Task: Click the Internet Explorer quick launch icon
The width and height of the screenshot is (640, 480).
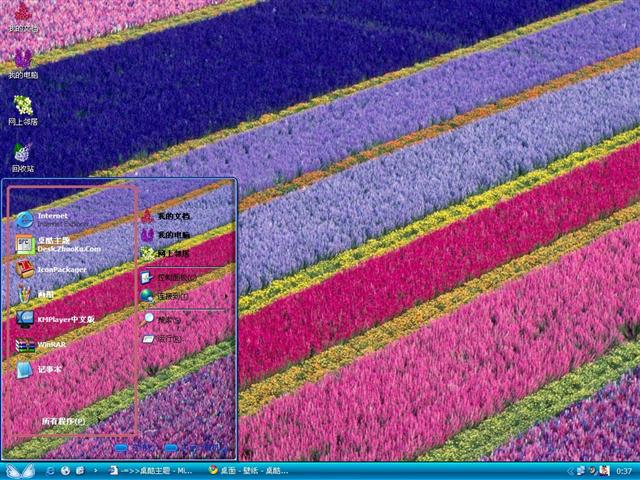Action: pyautogui.click(x=50, y=471)
